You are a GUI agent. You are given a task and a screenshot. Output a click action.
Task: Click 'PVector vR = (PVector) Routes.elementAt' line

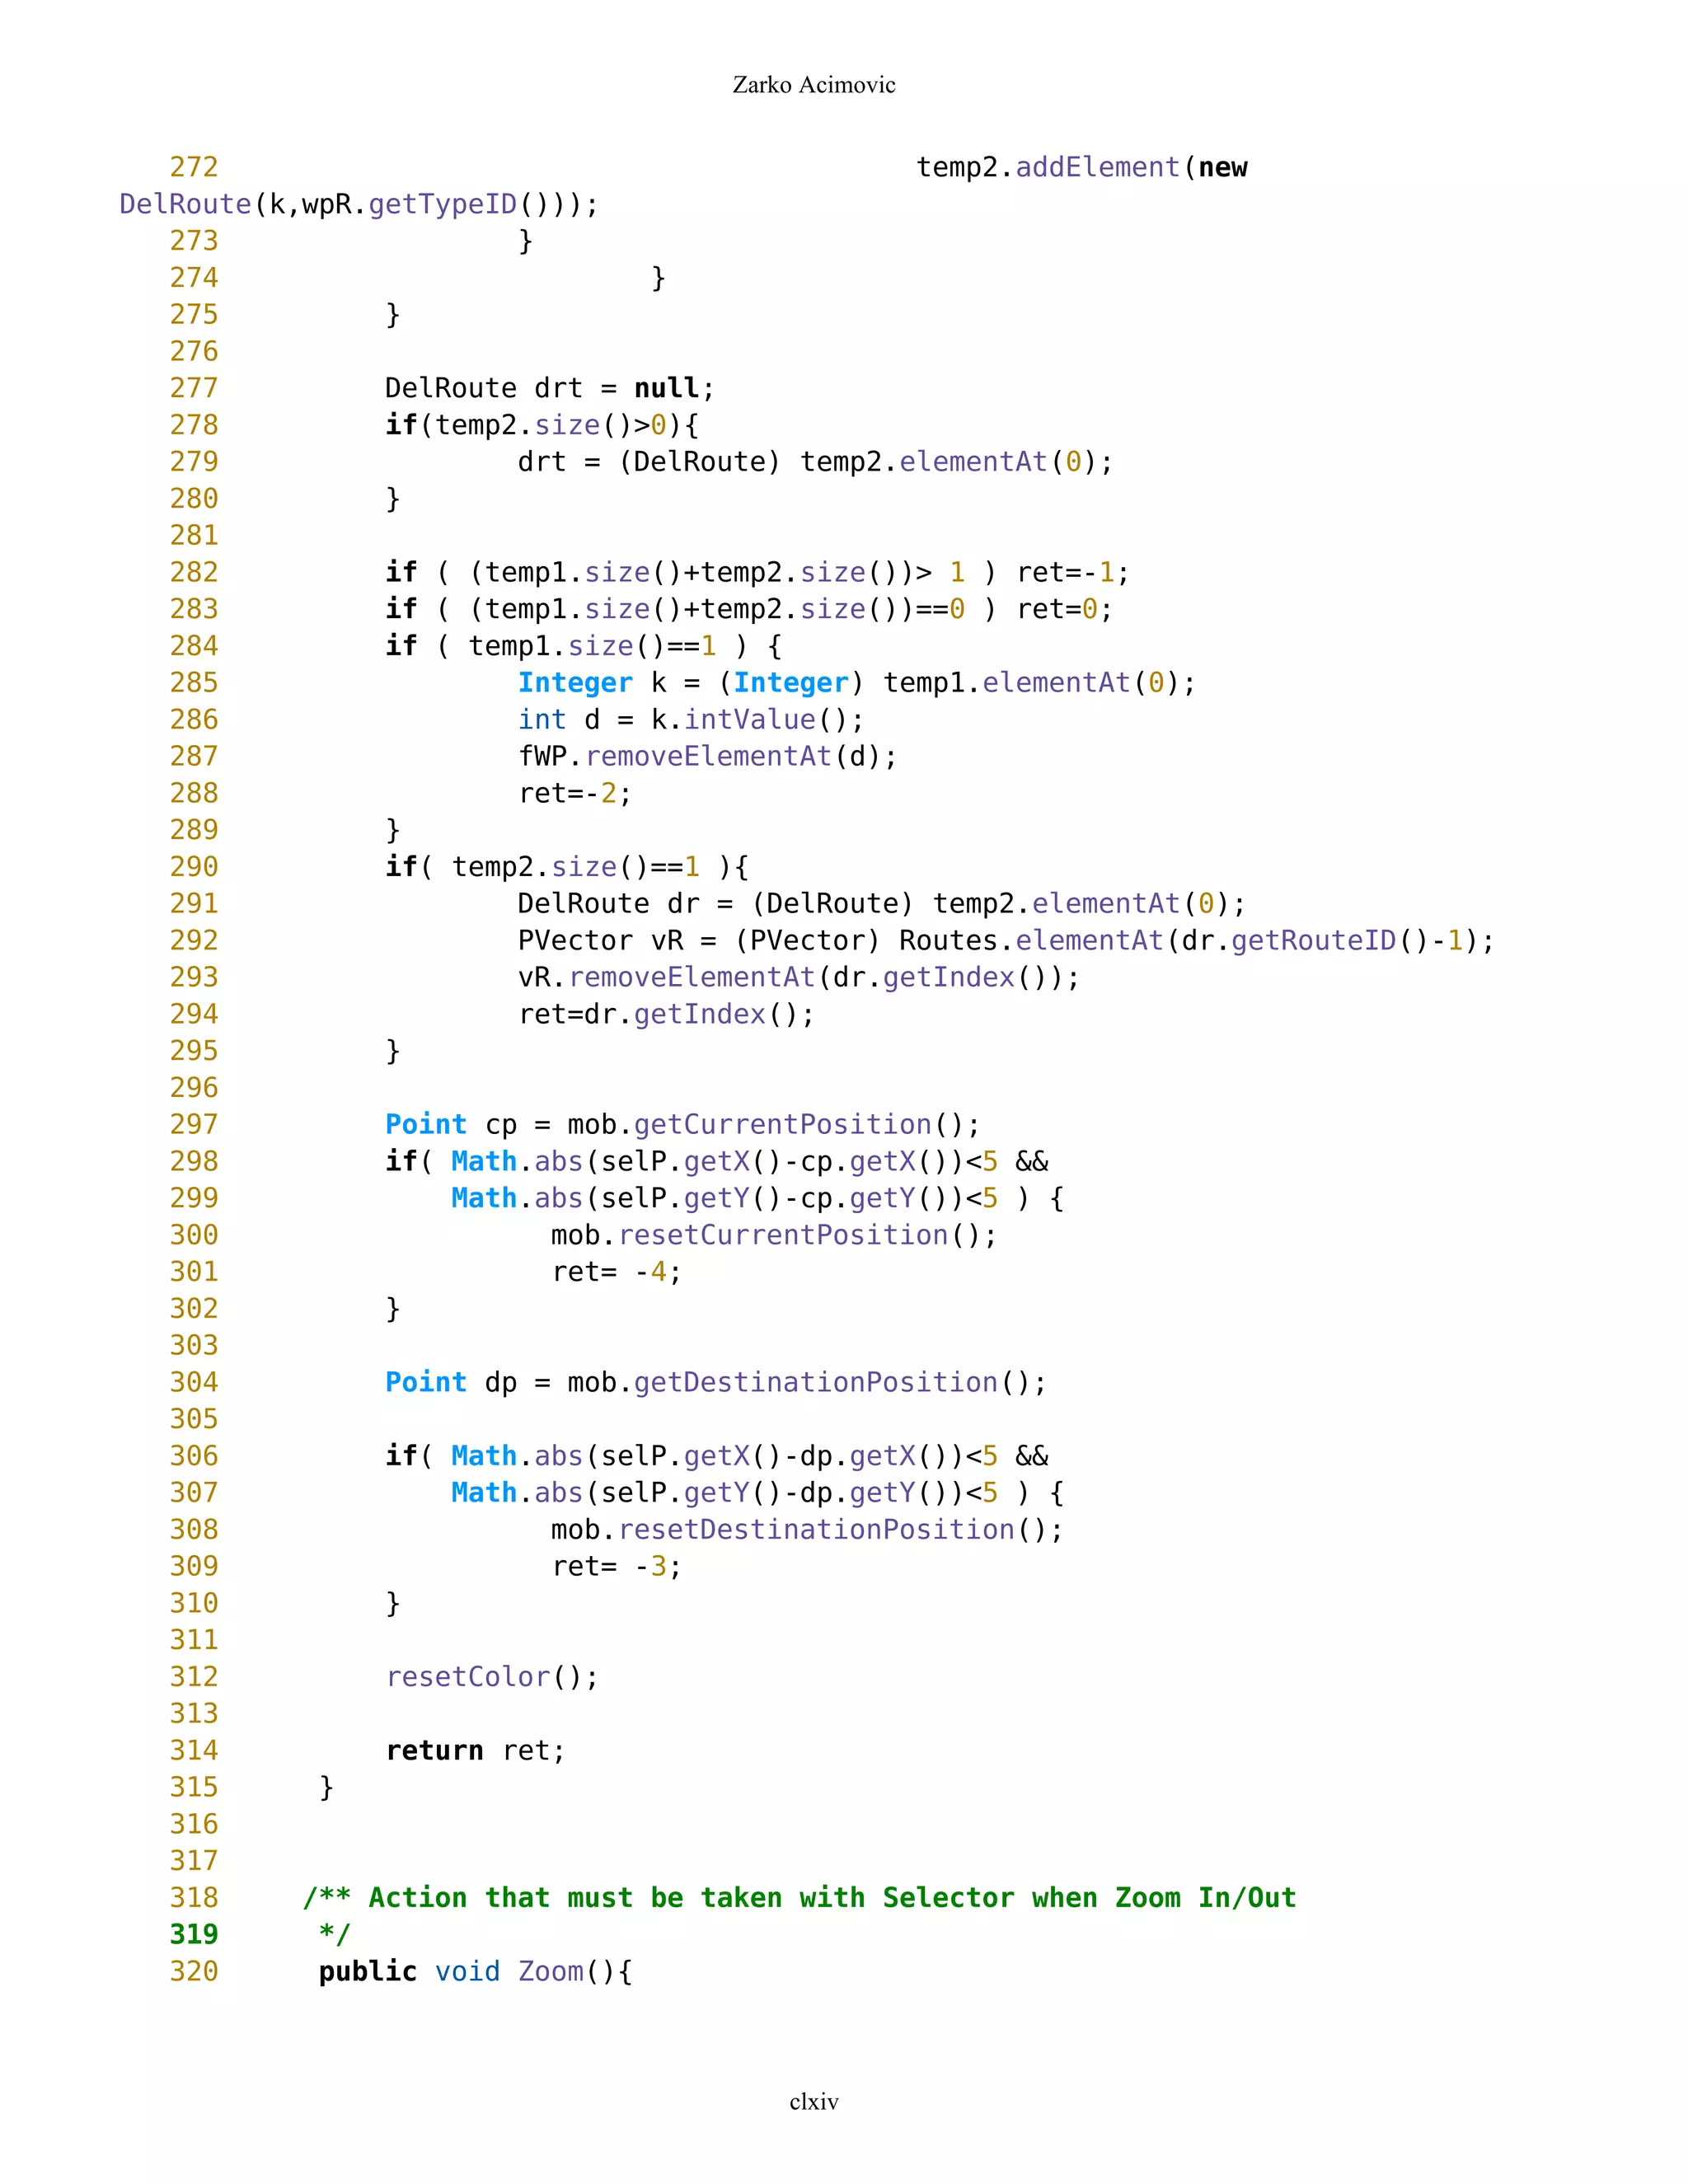tap(1006, 941)
